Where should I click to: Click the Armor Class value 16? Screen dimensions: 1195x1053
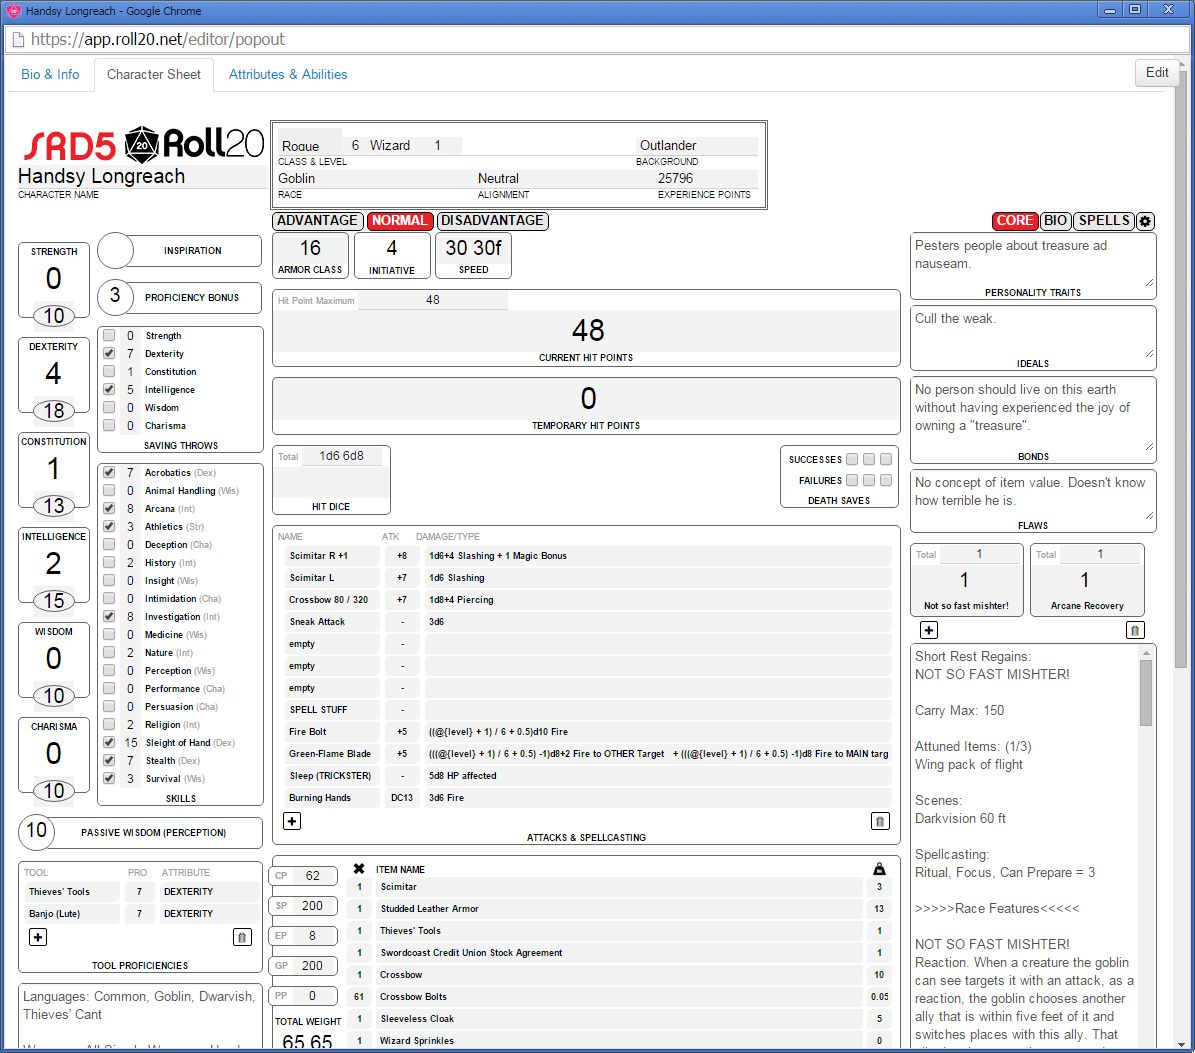[x=310, y=248]
